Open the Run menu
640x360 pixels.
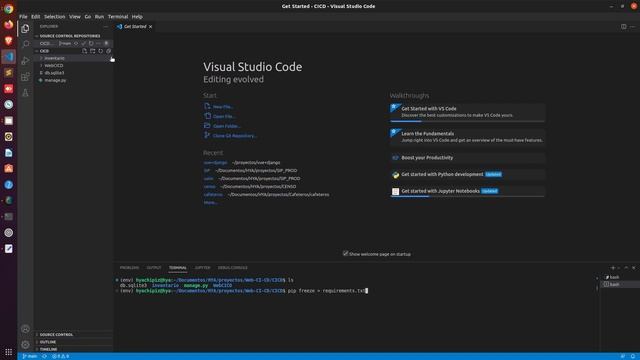point(99,17)
